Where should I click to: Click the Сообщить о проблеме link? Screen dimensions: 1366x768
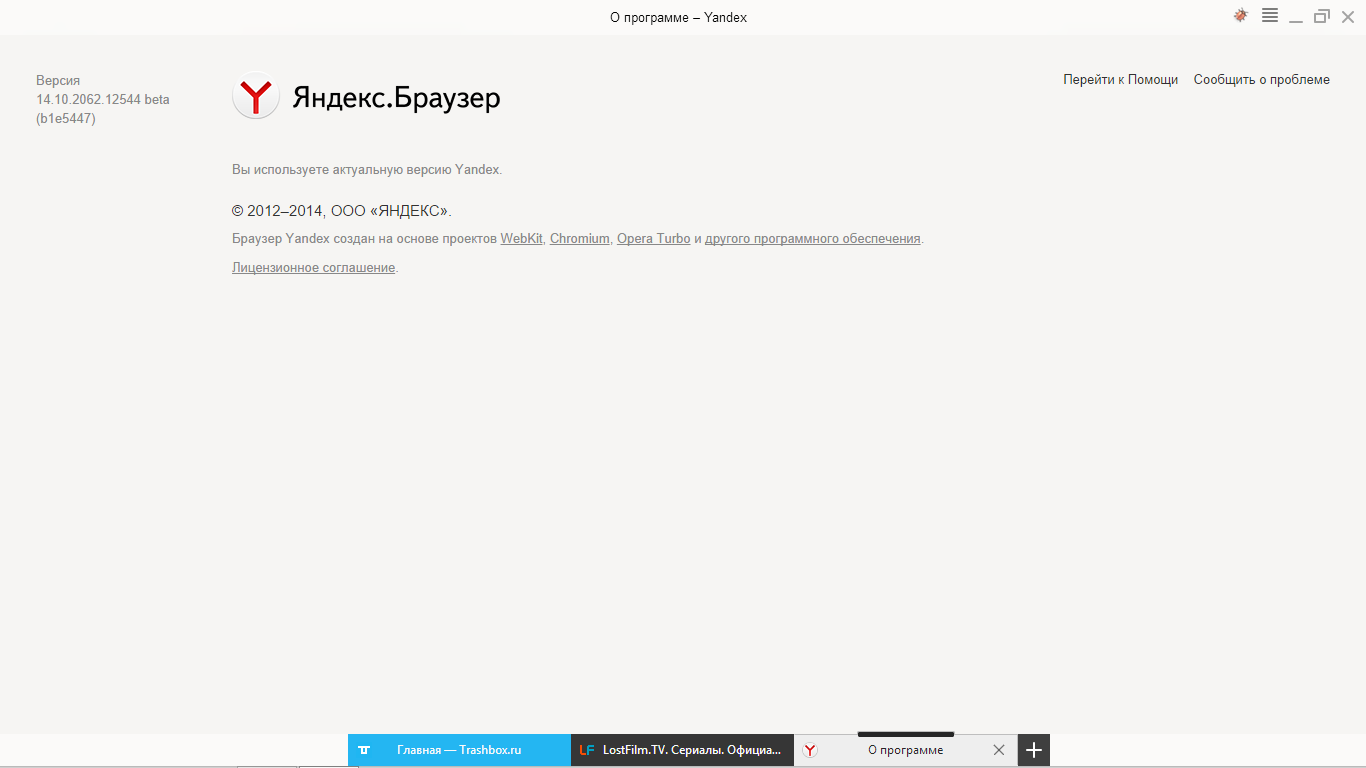1261,80
